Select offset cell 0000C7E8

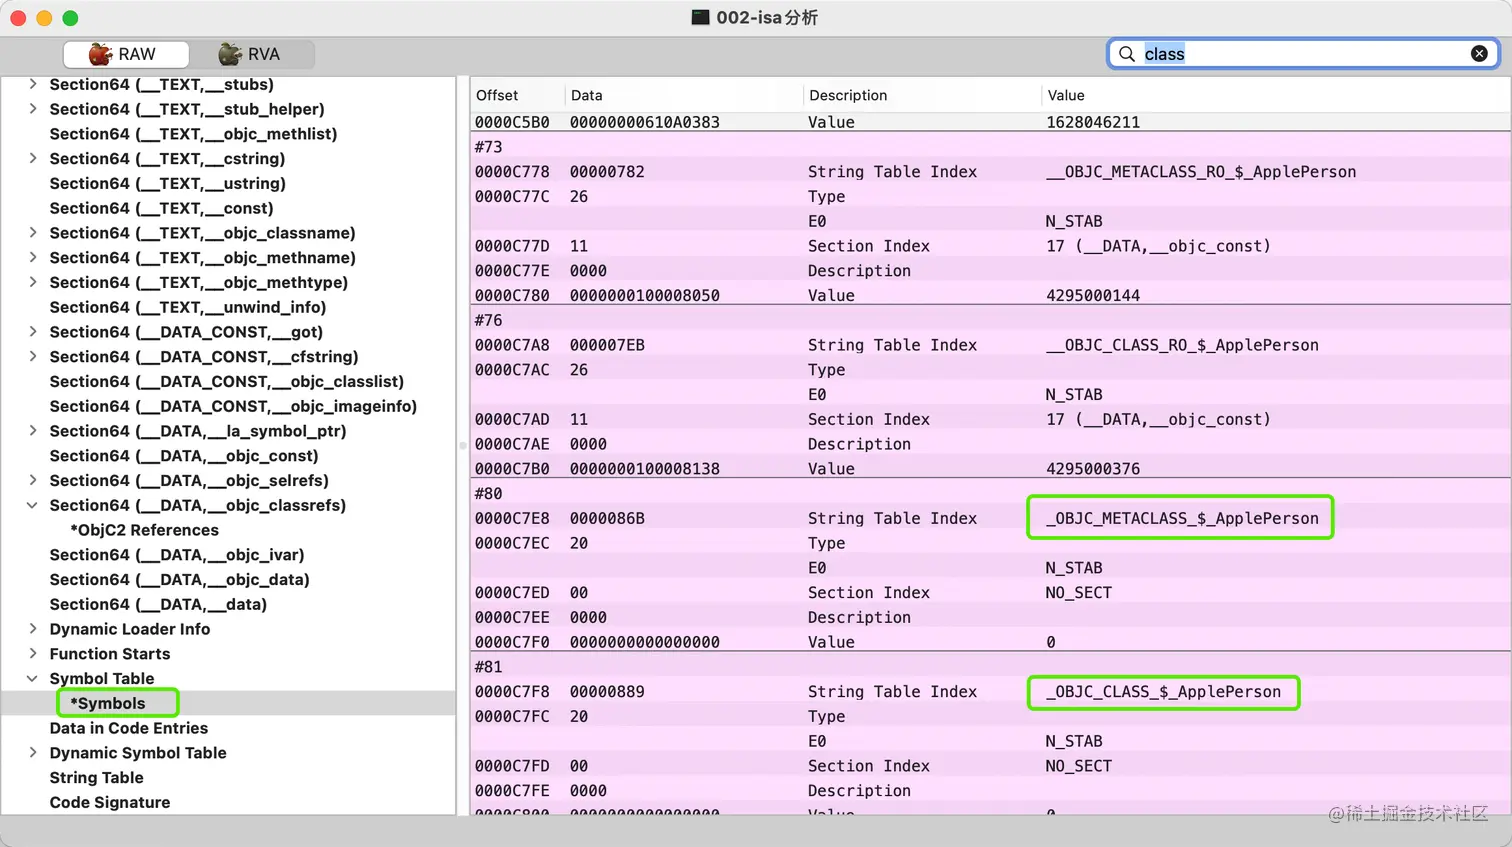click(512, 518)
